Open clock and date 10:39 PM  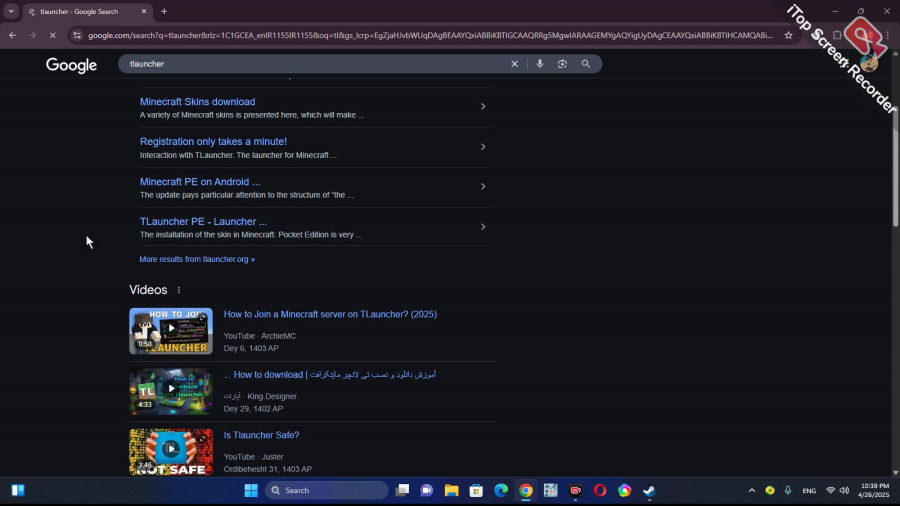(x=873, y=491)
